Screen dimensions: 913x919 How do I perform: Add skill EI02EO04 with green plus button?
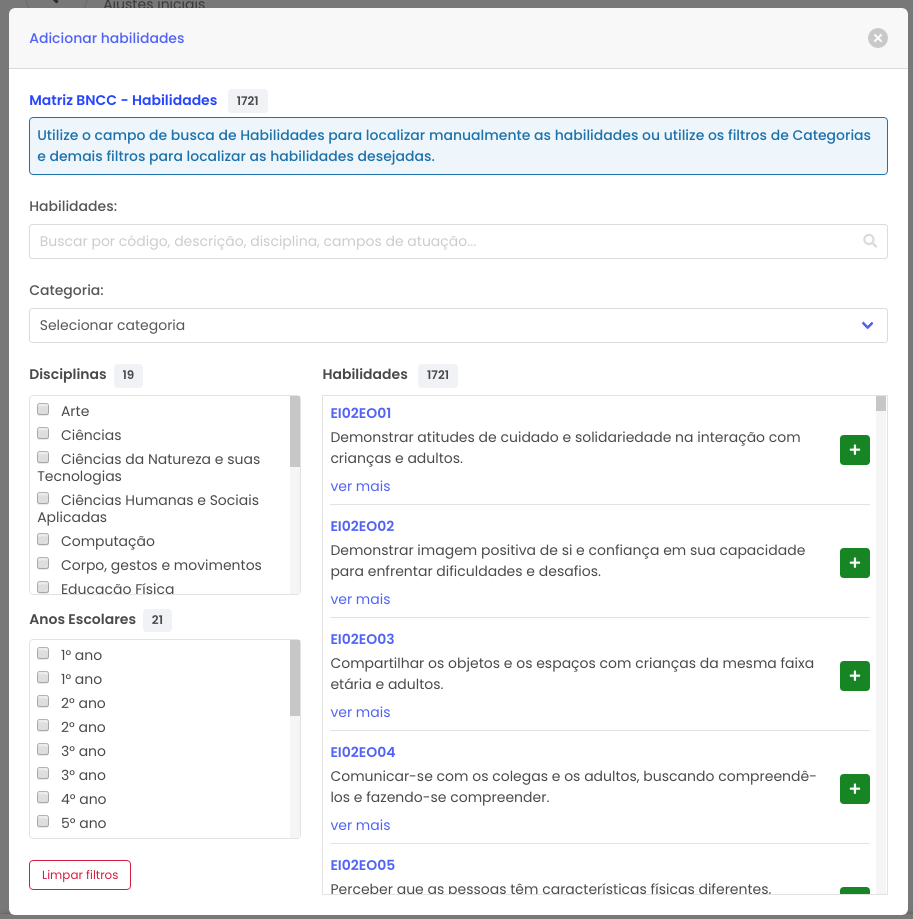[854, 789]
